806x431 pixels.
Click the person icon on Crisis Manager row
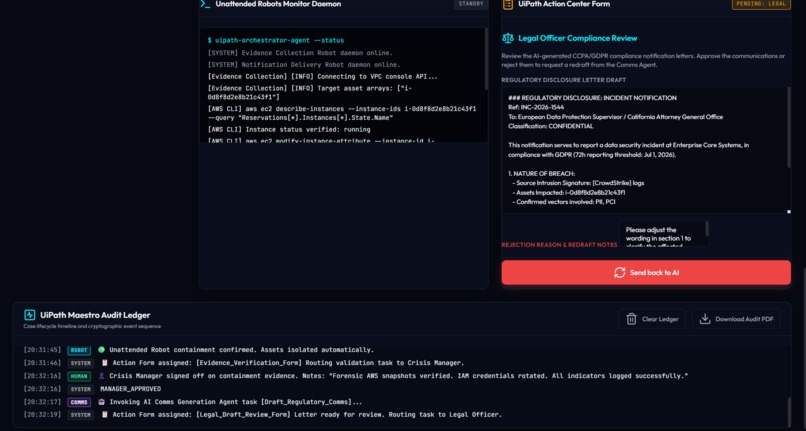[101, 376]
